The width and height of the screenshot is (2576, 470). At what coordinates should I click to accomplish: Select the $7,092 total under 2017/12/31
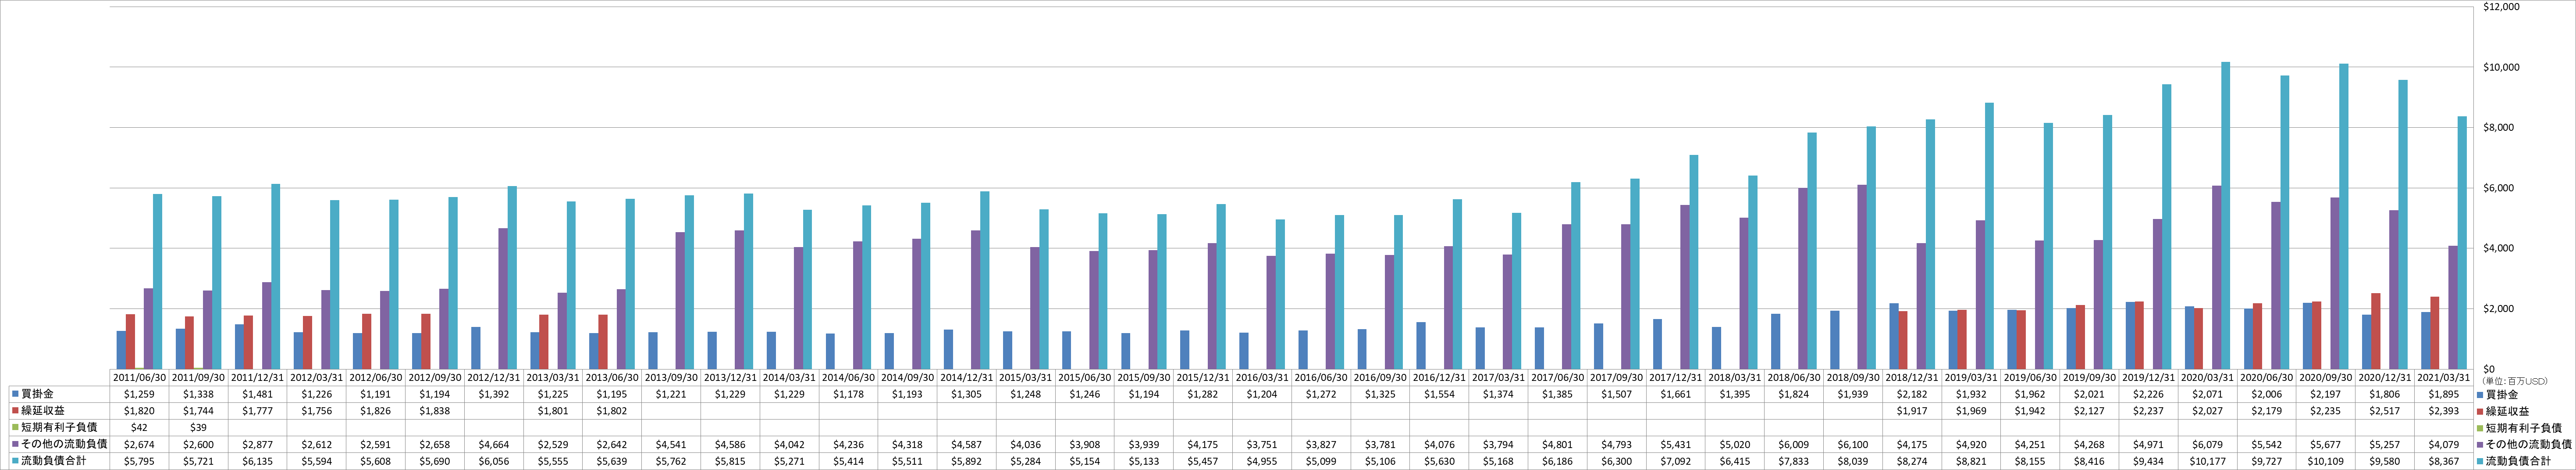1676,460
